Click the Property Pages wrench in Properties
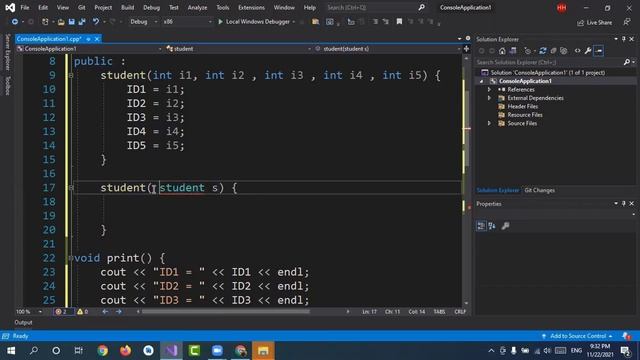640x360 pixels. coord(505,226)
